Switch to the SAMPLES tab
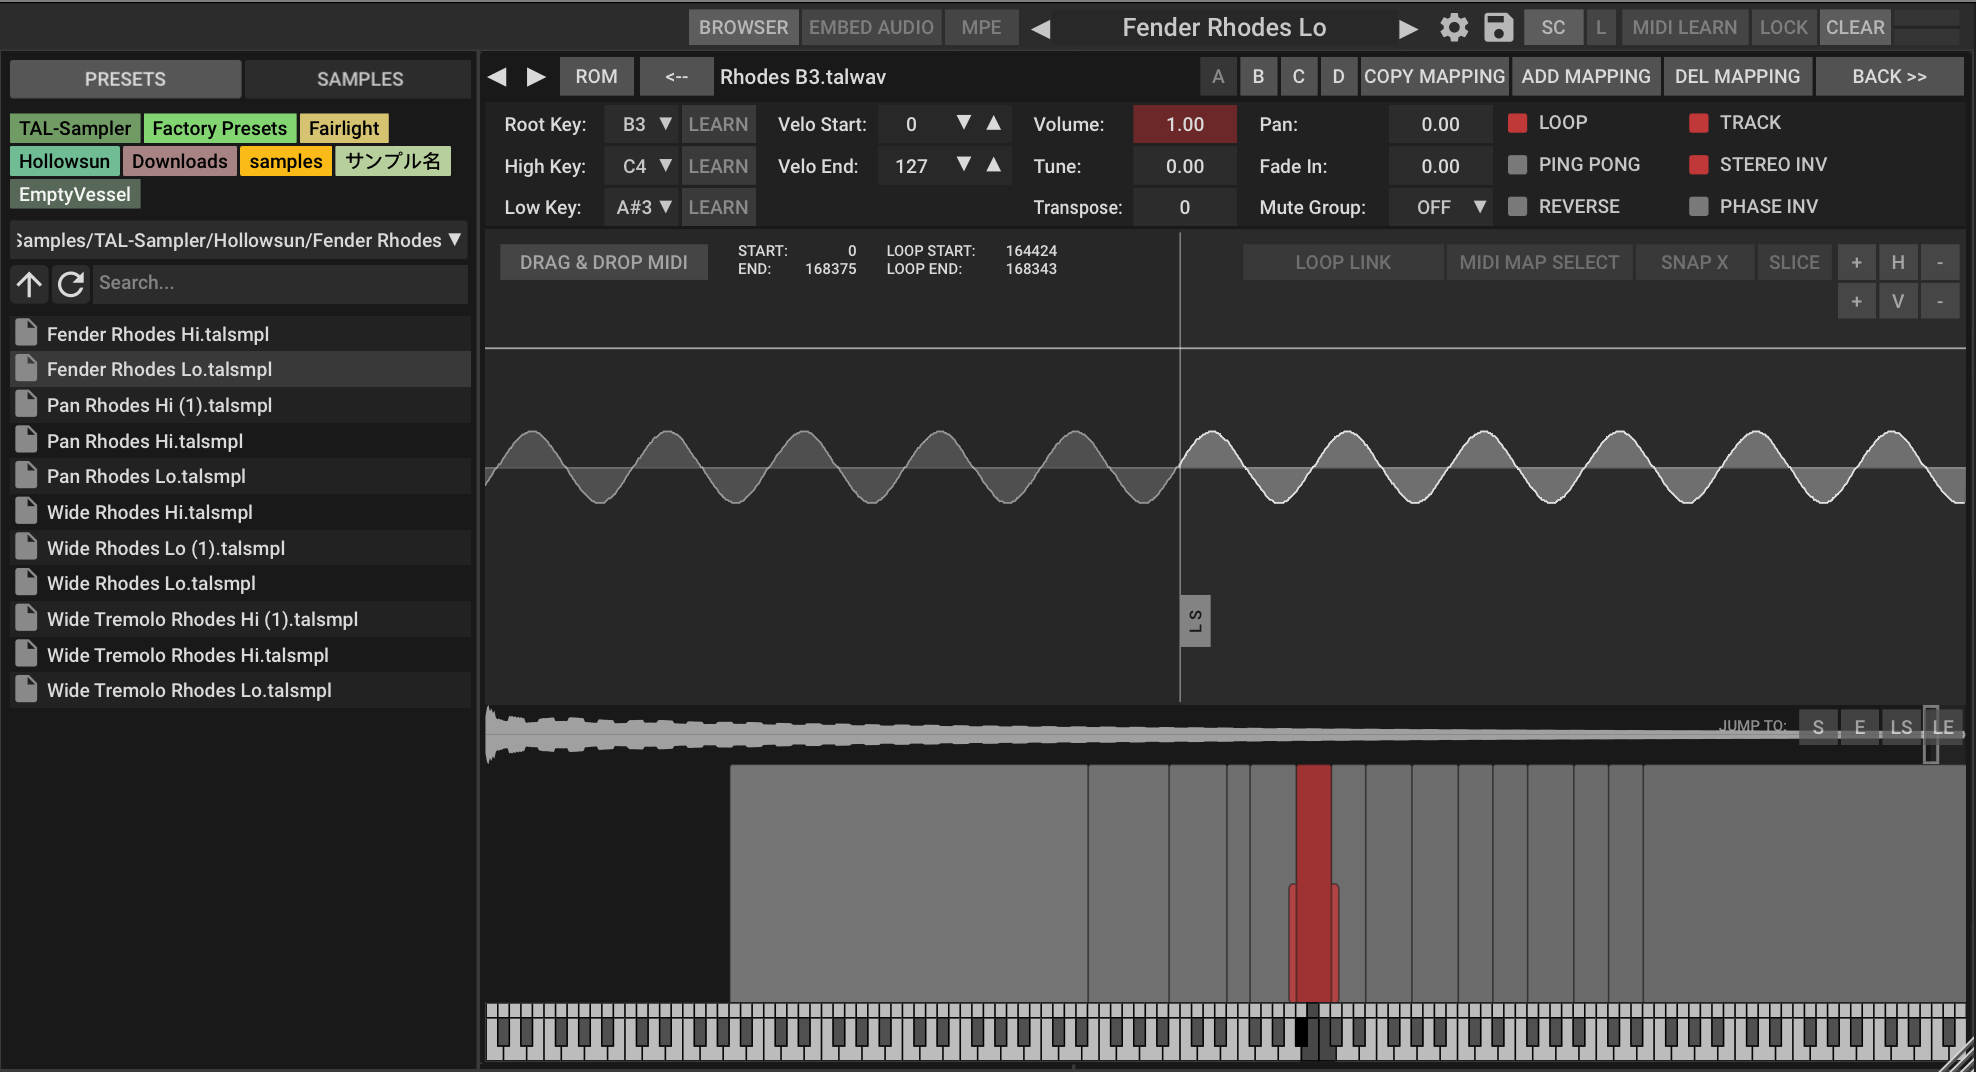1976x1072 pixels. coord(359,79)
